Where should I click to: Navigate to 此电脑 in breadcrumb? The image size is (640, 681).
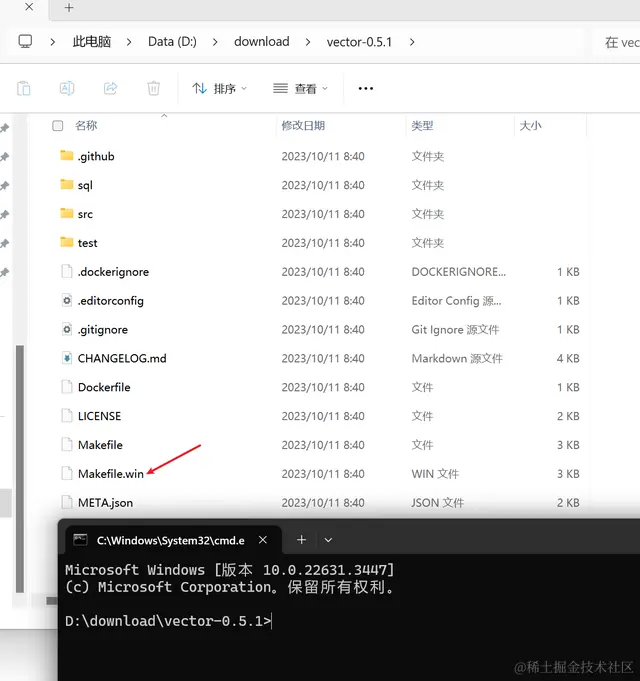(x=92, y=42)
